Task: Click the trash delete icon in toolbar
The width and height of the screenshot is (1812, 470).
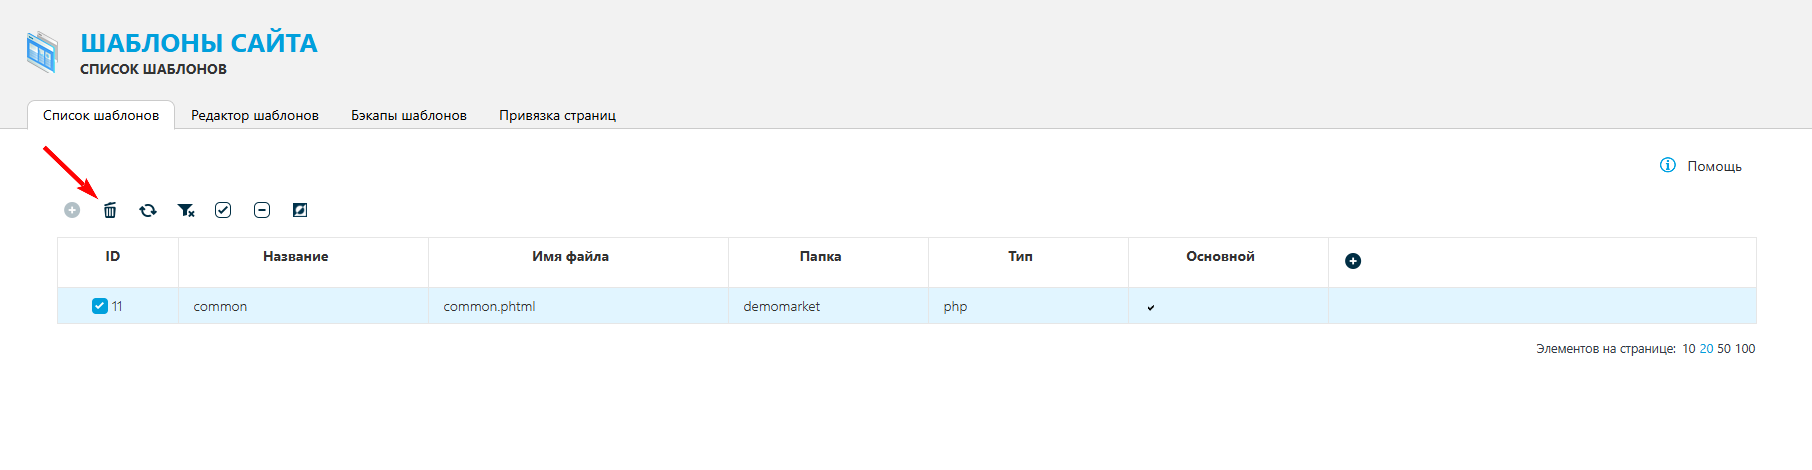Action: click(110, 210)
